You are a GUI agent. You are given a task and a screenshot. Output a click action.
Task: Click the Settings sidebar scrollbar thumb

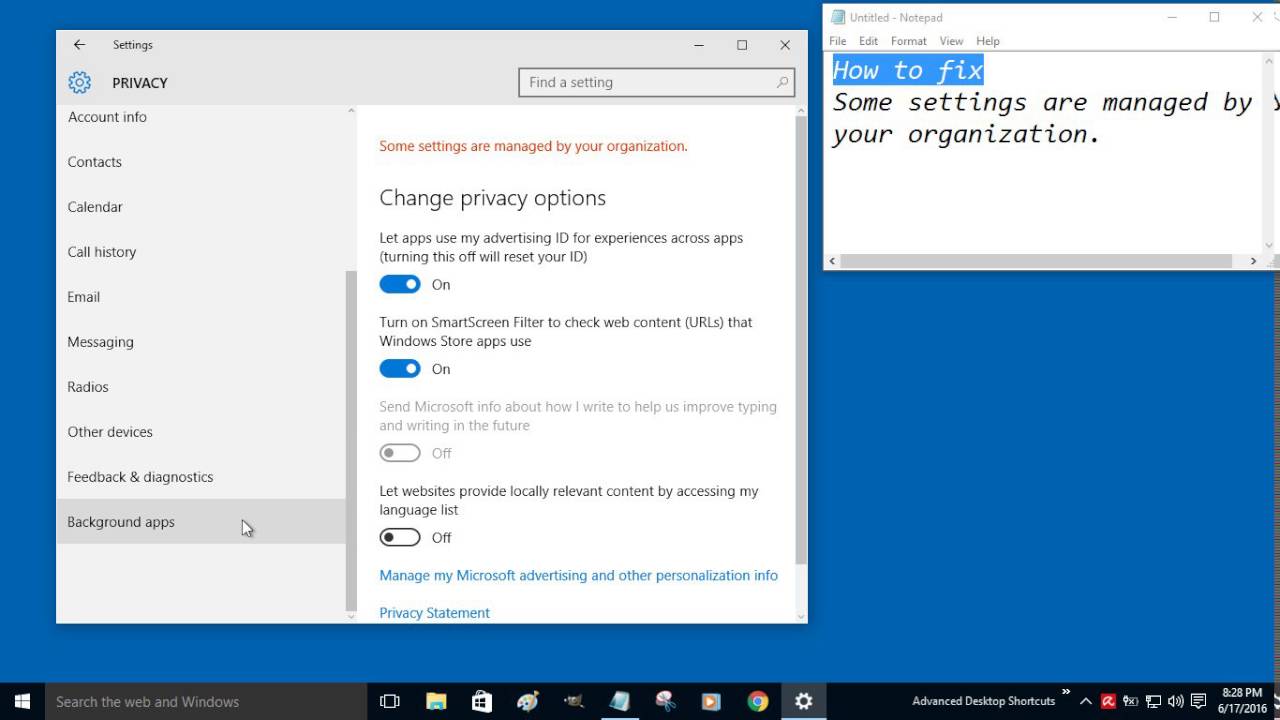point(351,440)
